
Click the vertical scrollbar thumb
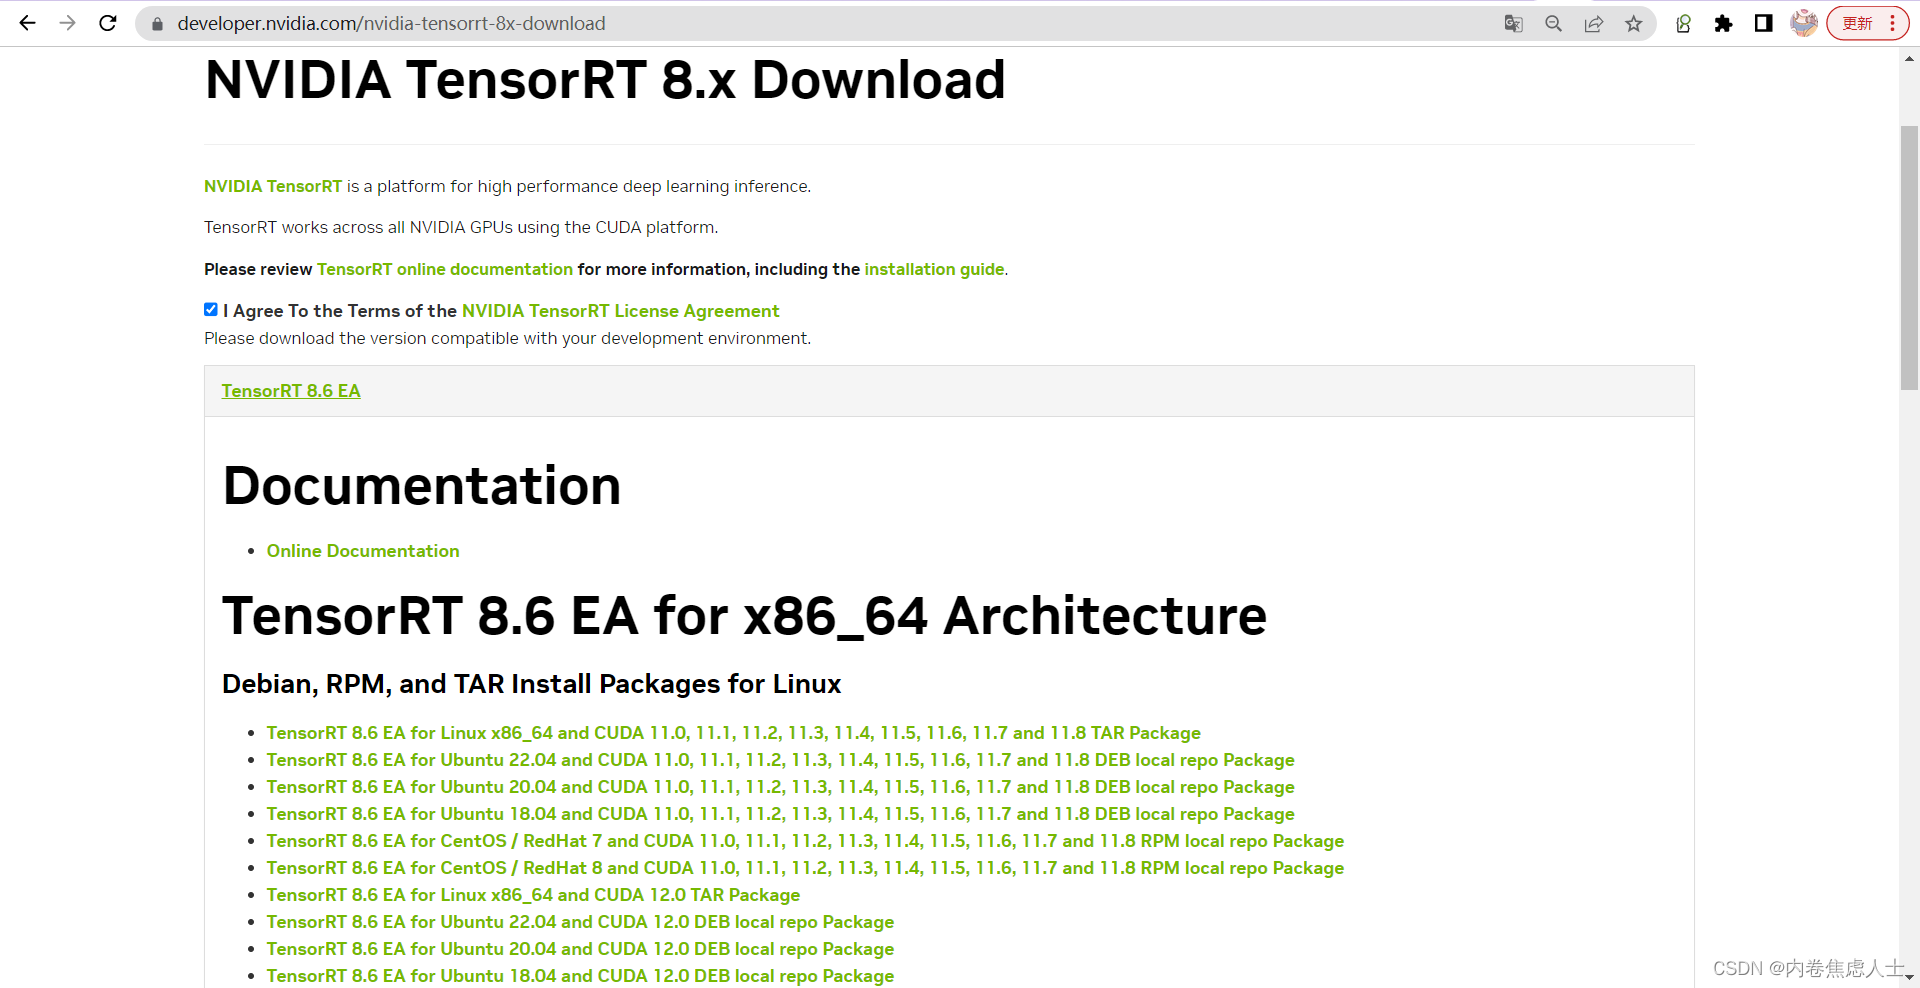(1909, 258)
